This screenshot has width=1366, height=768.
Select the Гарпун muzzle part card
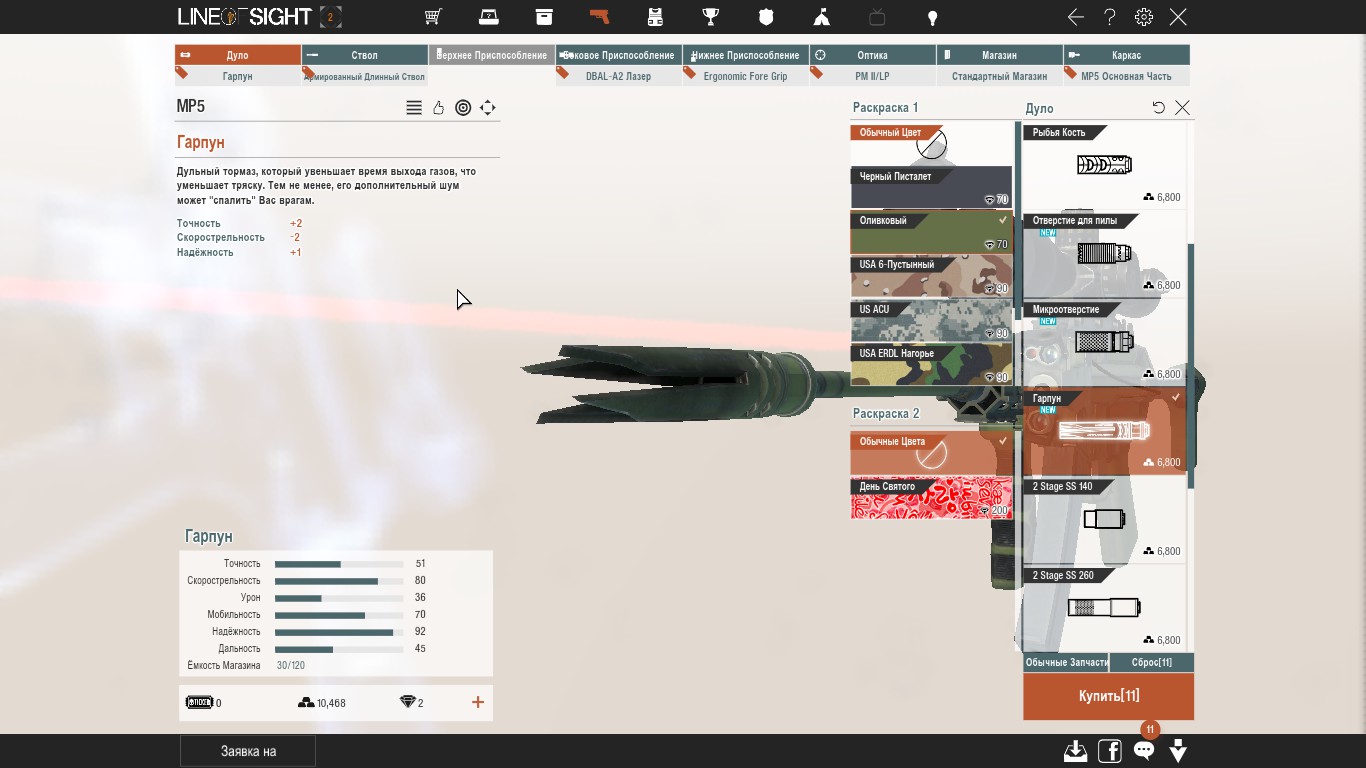point(1104,431)
